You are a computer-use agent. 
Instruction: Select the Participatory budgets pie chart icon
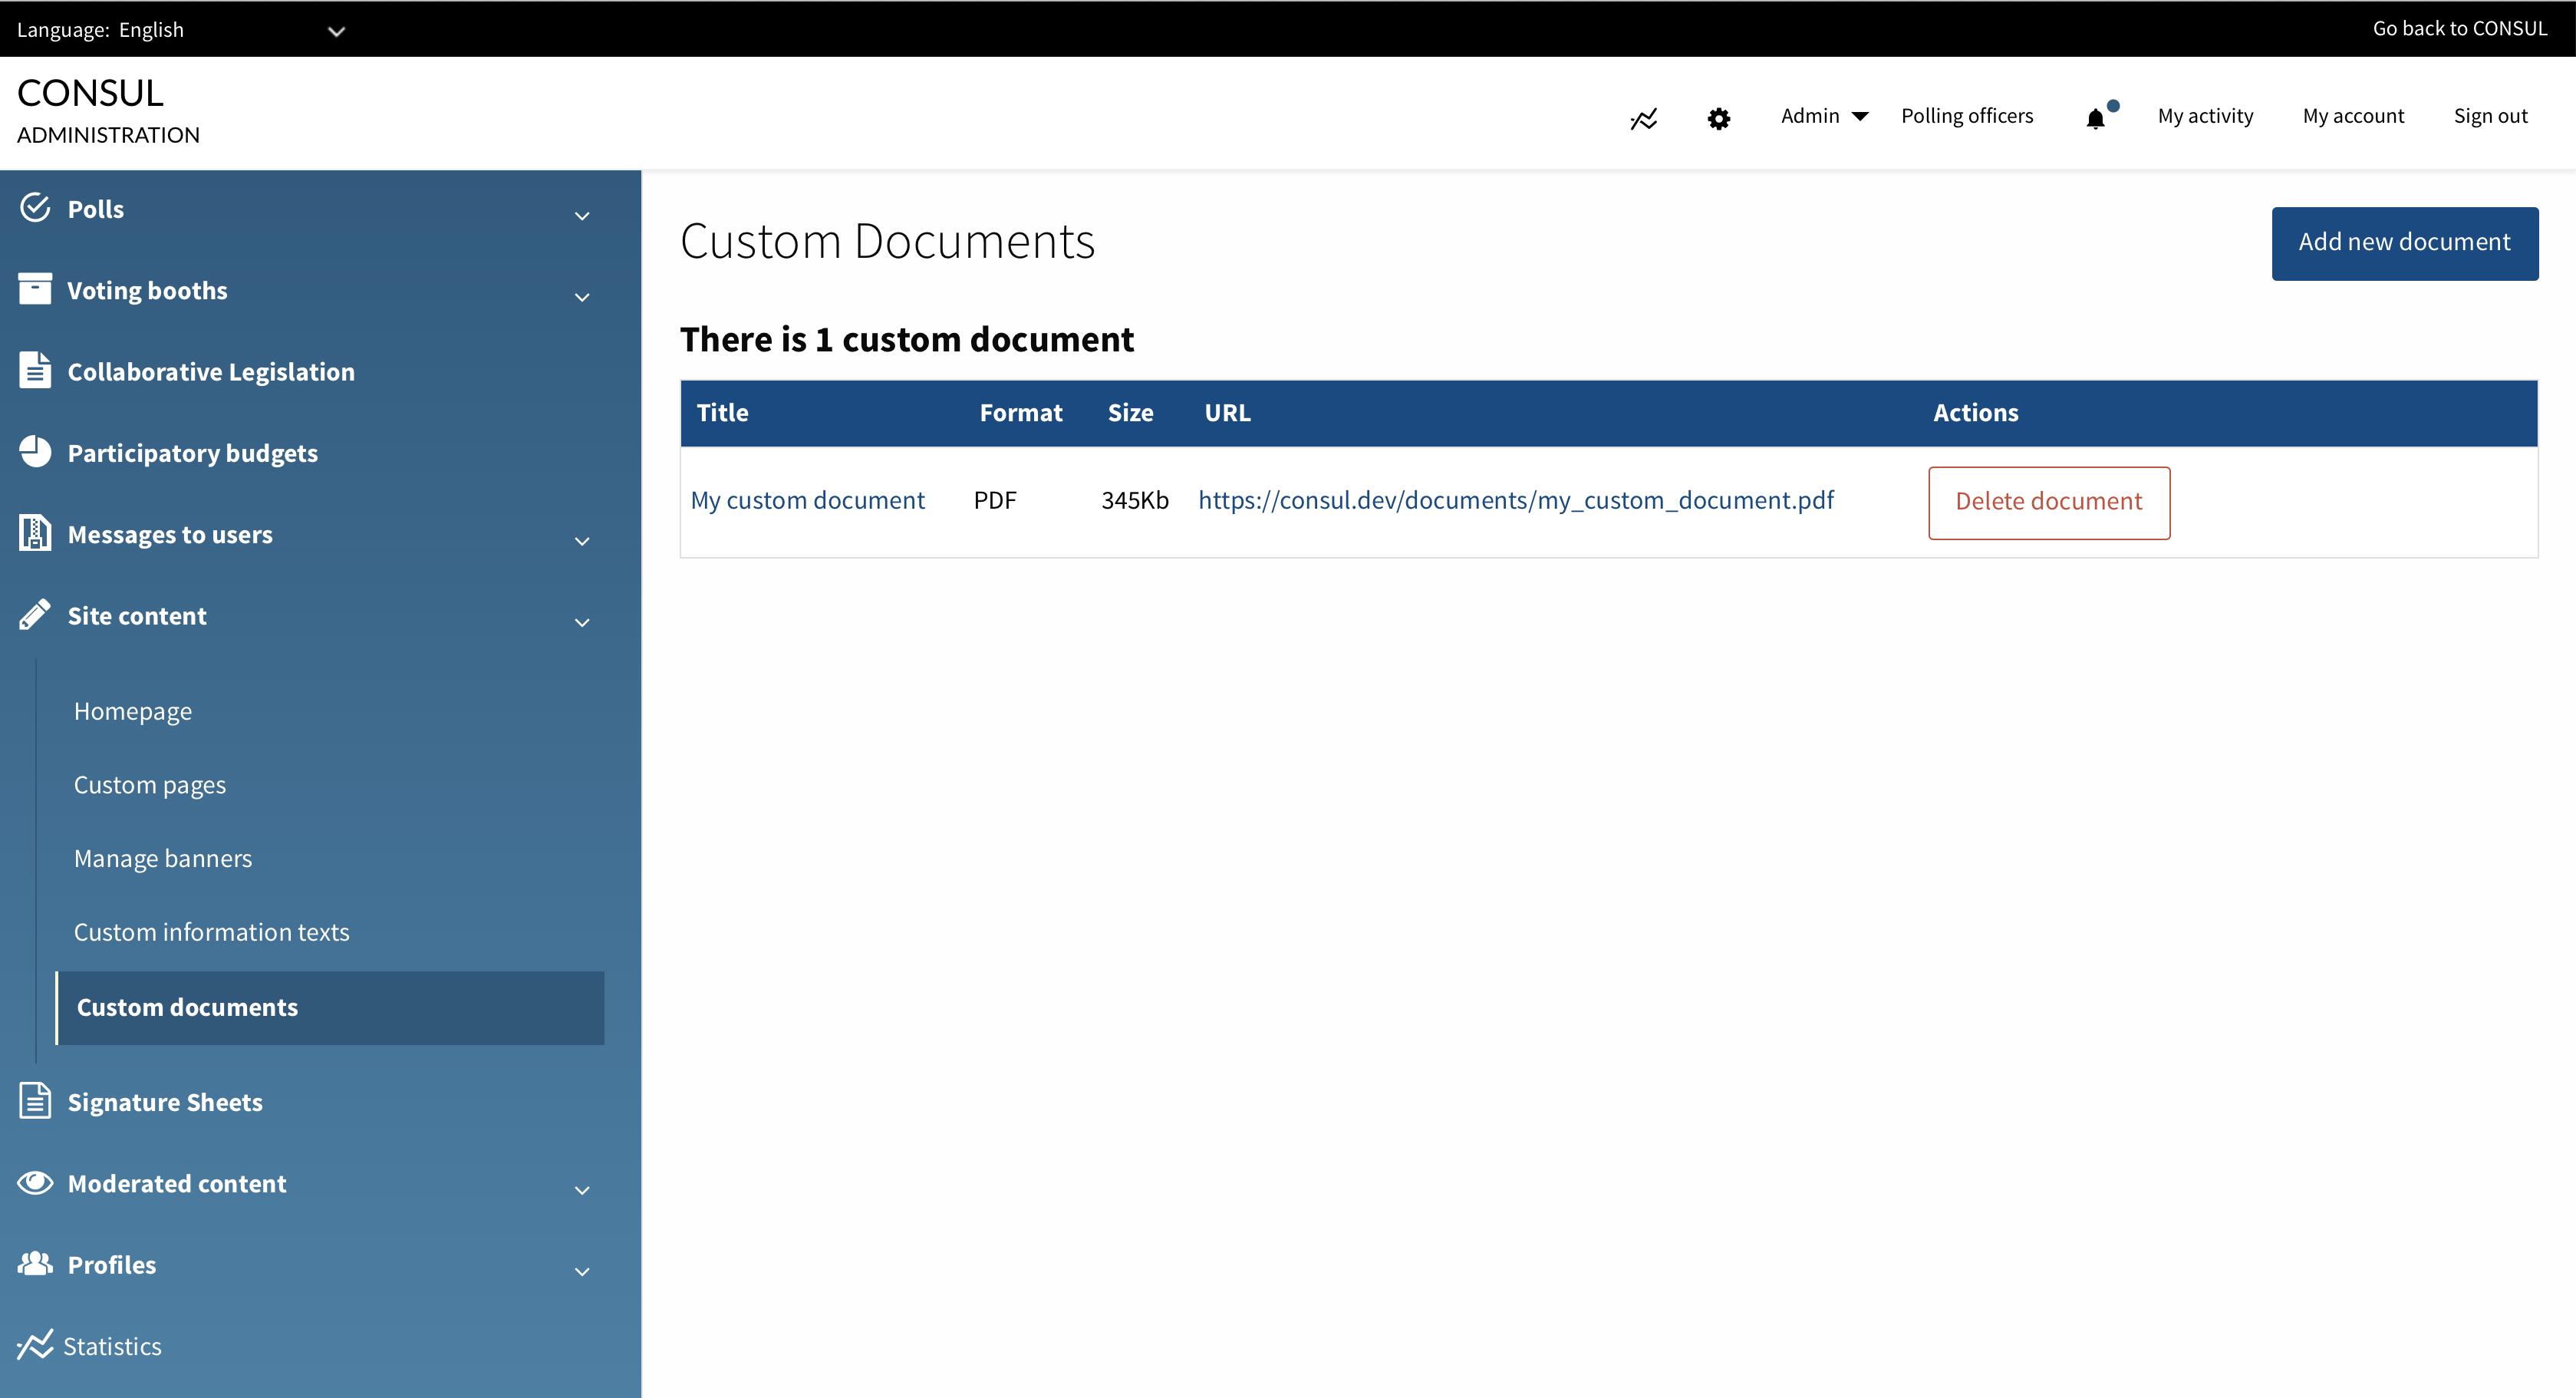tap(36, 451)
